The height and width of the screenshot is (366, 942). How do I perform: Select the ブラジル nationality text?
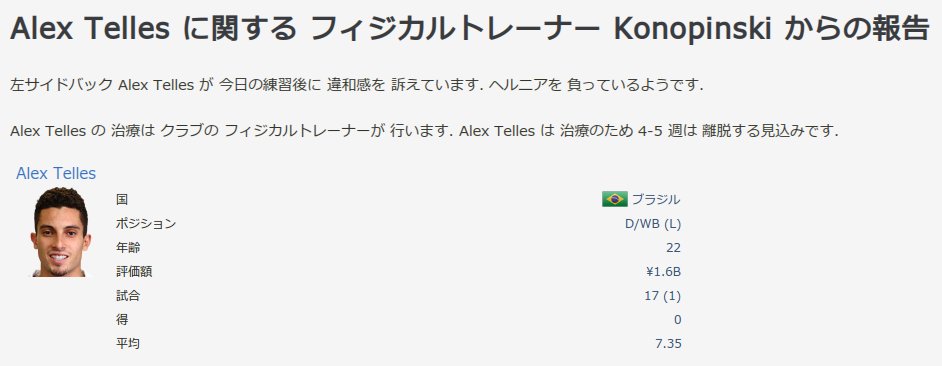(656, 200)
